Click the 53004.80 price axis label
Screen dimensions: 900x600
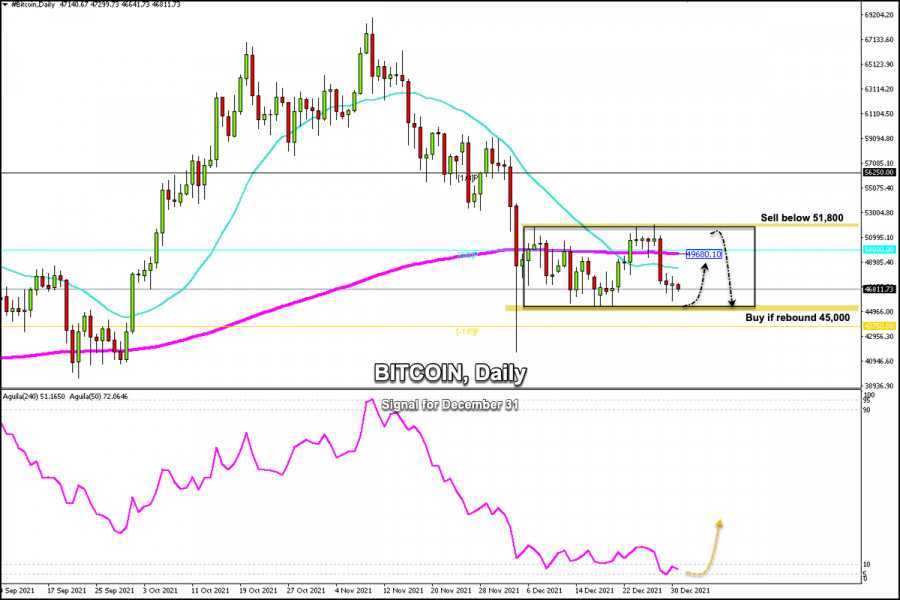click(879, 212)
